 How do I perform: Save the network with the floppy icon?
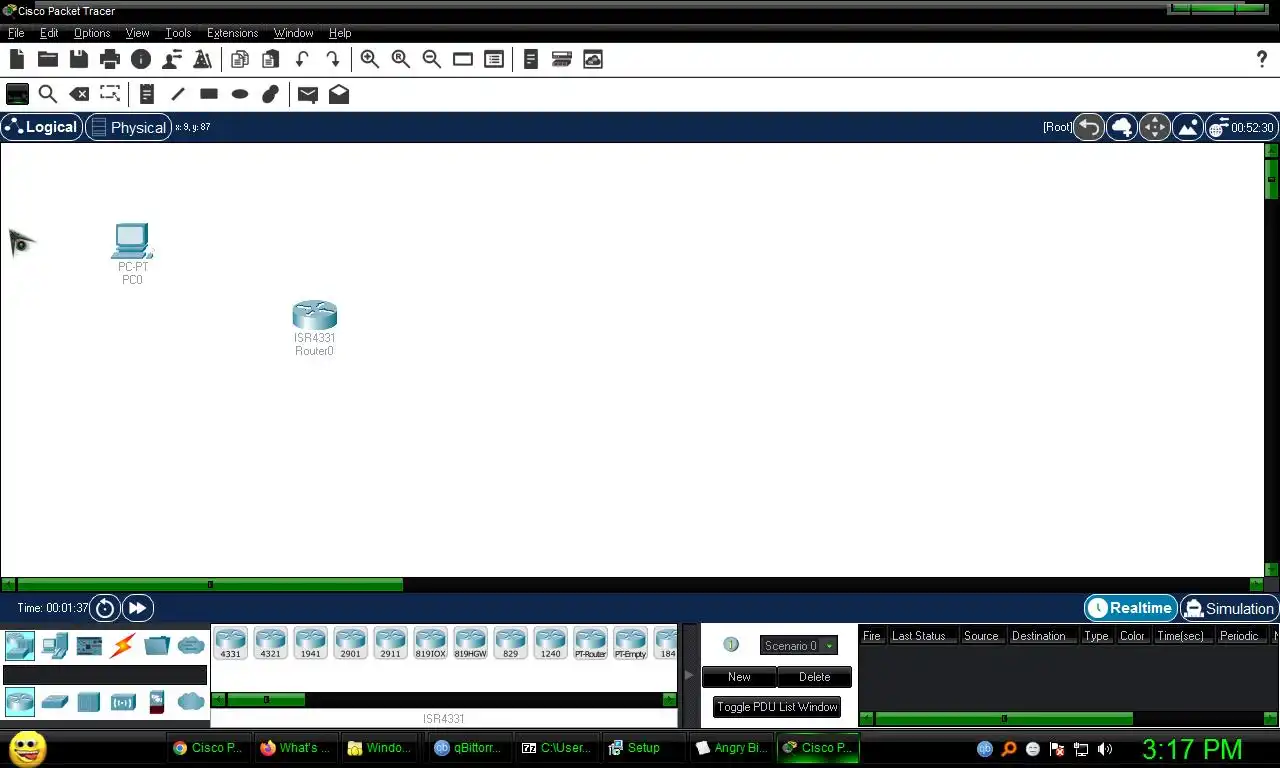[78, 59]
